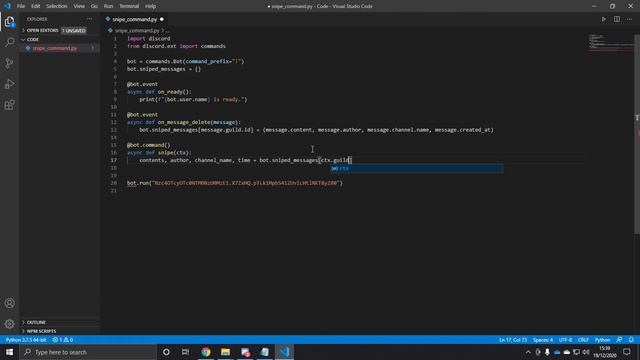
Task: Open the Explorer panel ellipsis menu
Action: (89, 19)
